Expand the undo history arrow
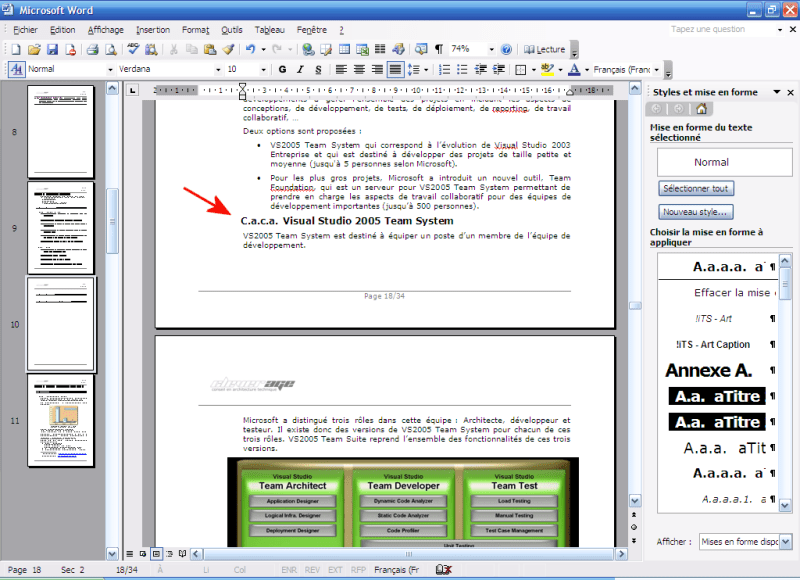The width and height of the screenshot is (800, 580). click(x=263, y=49)
